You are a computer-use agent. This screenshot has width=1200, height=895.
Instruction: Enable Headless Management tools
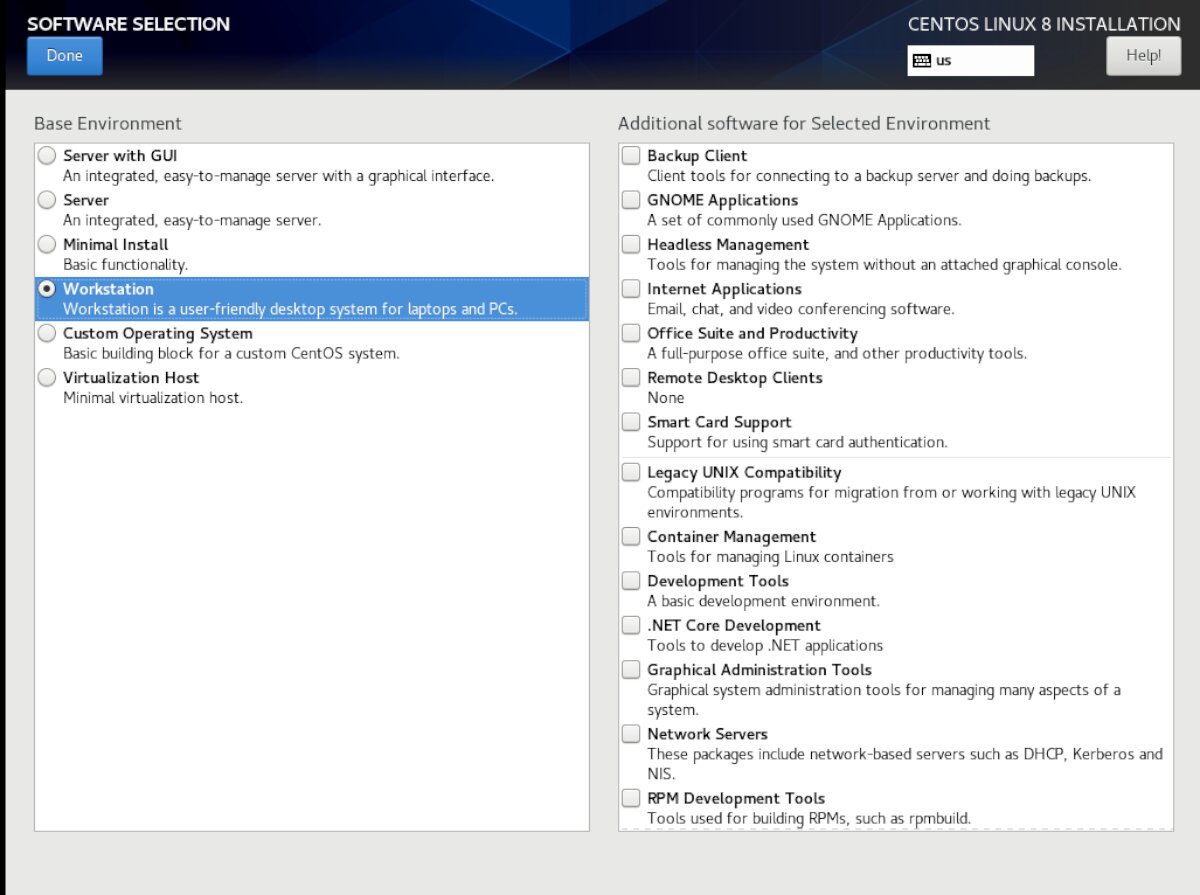click(x=631, y=243)
